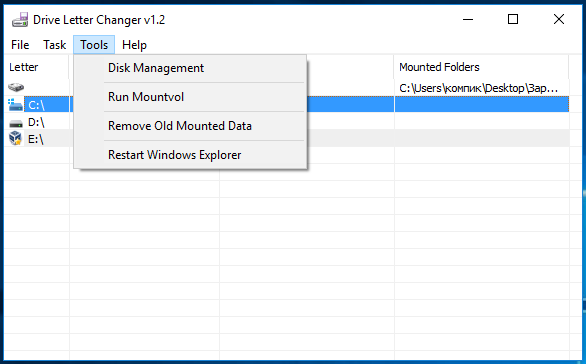Minimize the Drive Letter Changer window
Viewport: 586px width, 364px height.
[x=468, y=19]
